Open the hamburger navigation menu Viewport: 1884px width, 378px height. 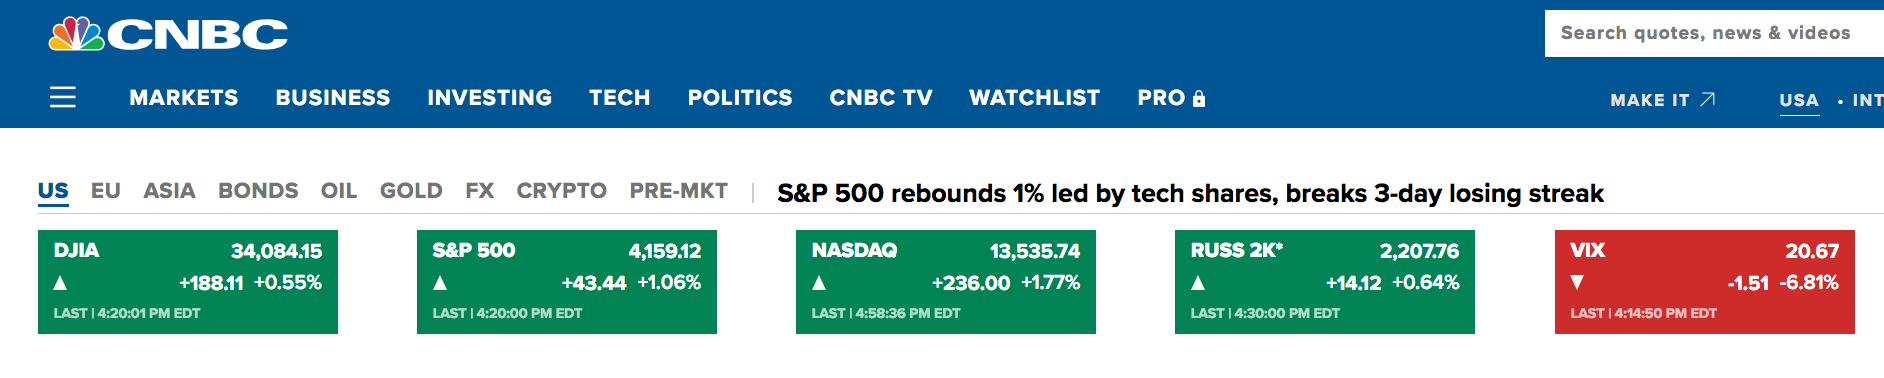point(63,97)
